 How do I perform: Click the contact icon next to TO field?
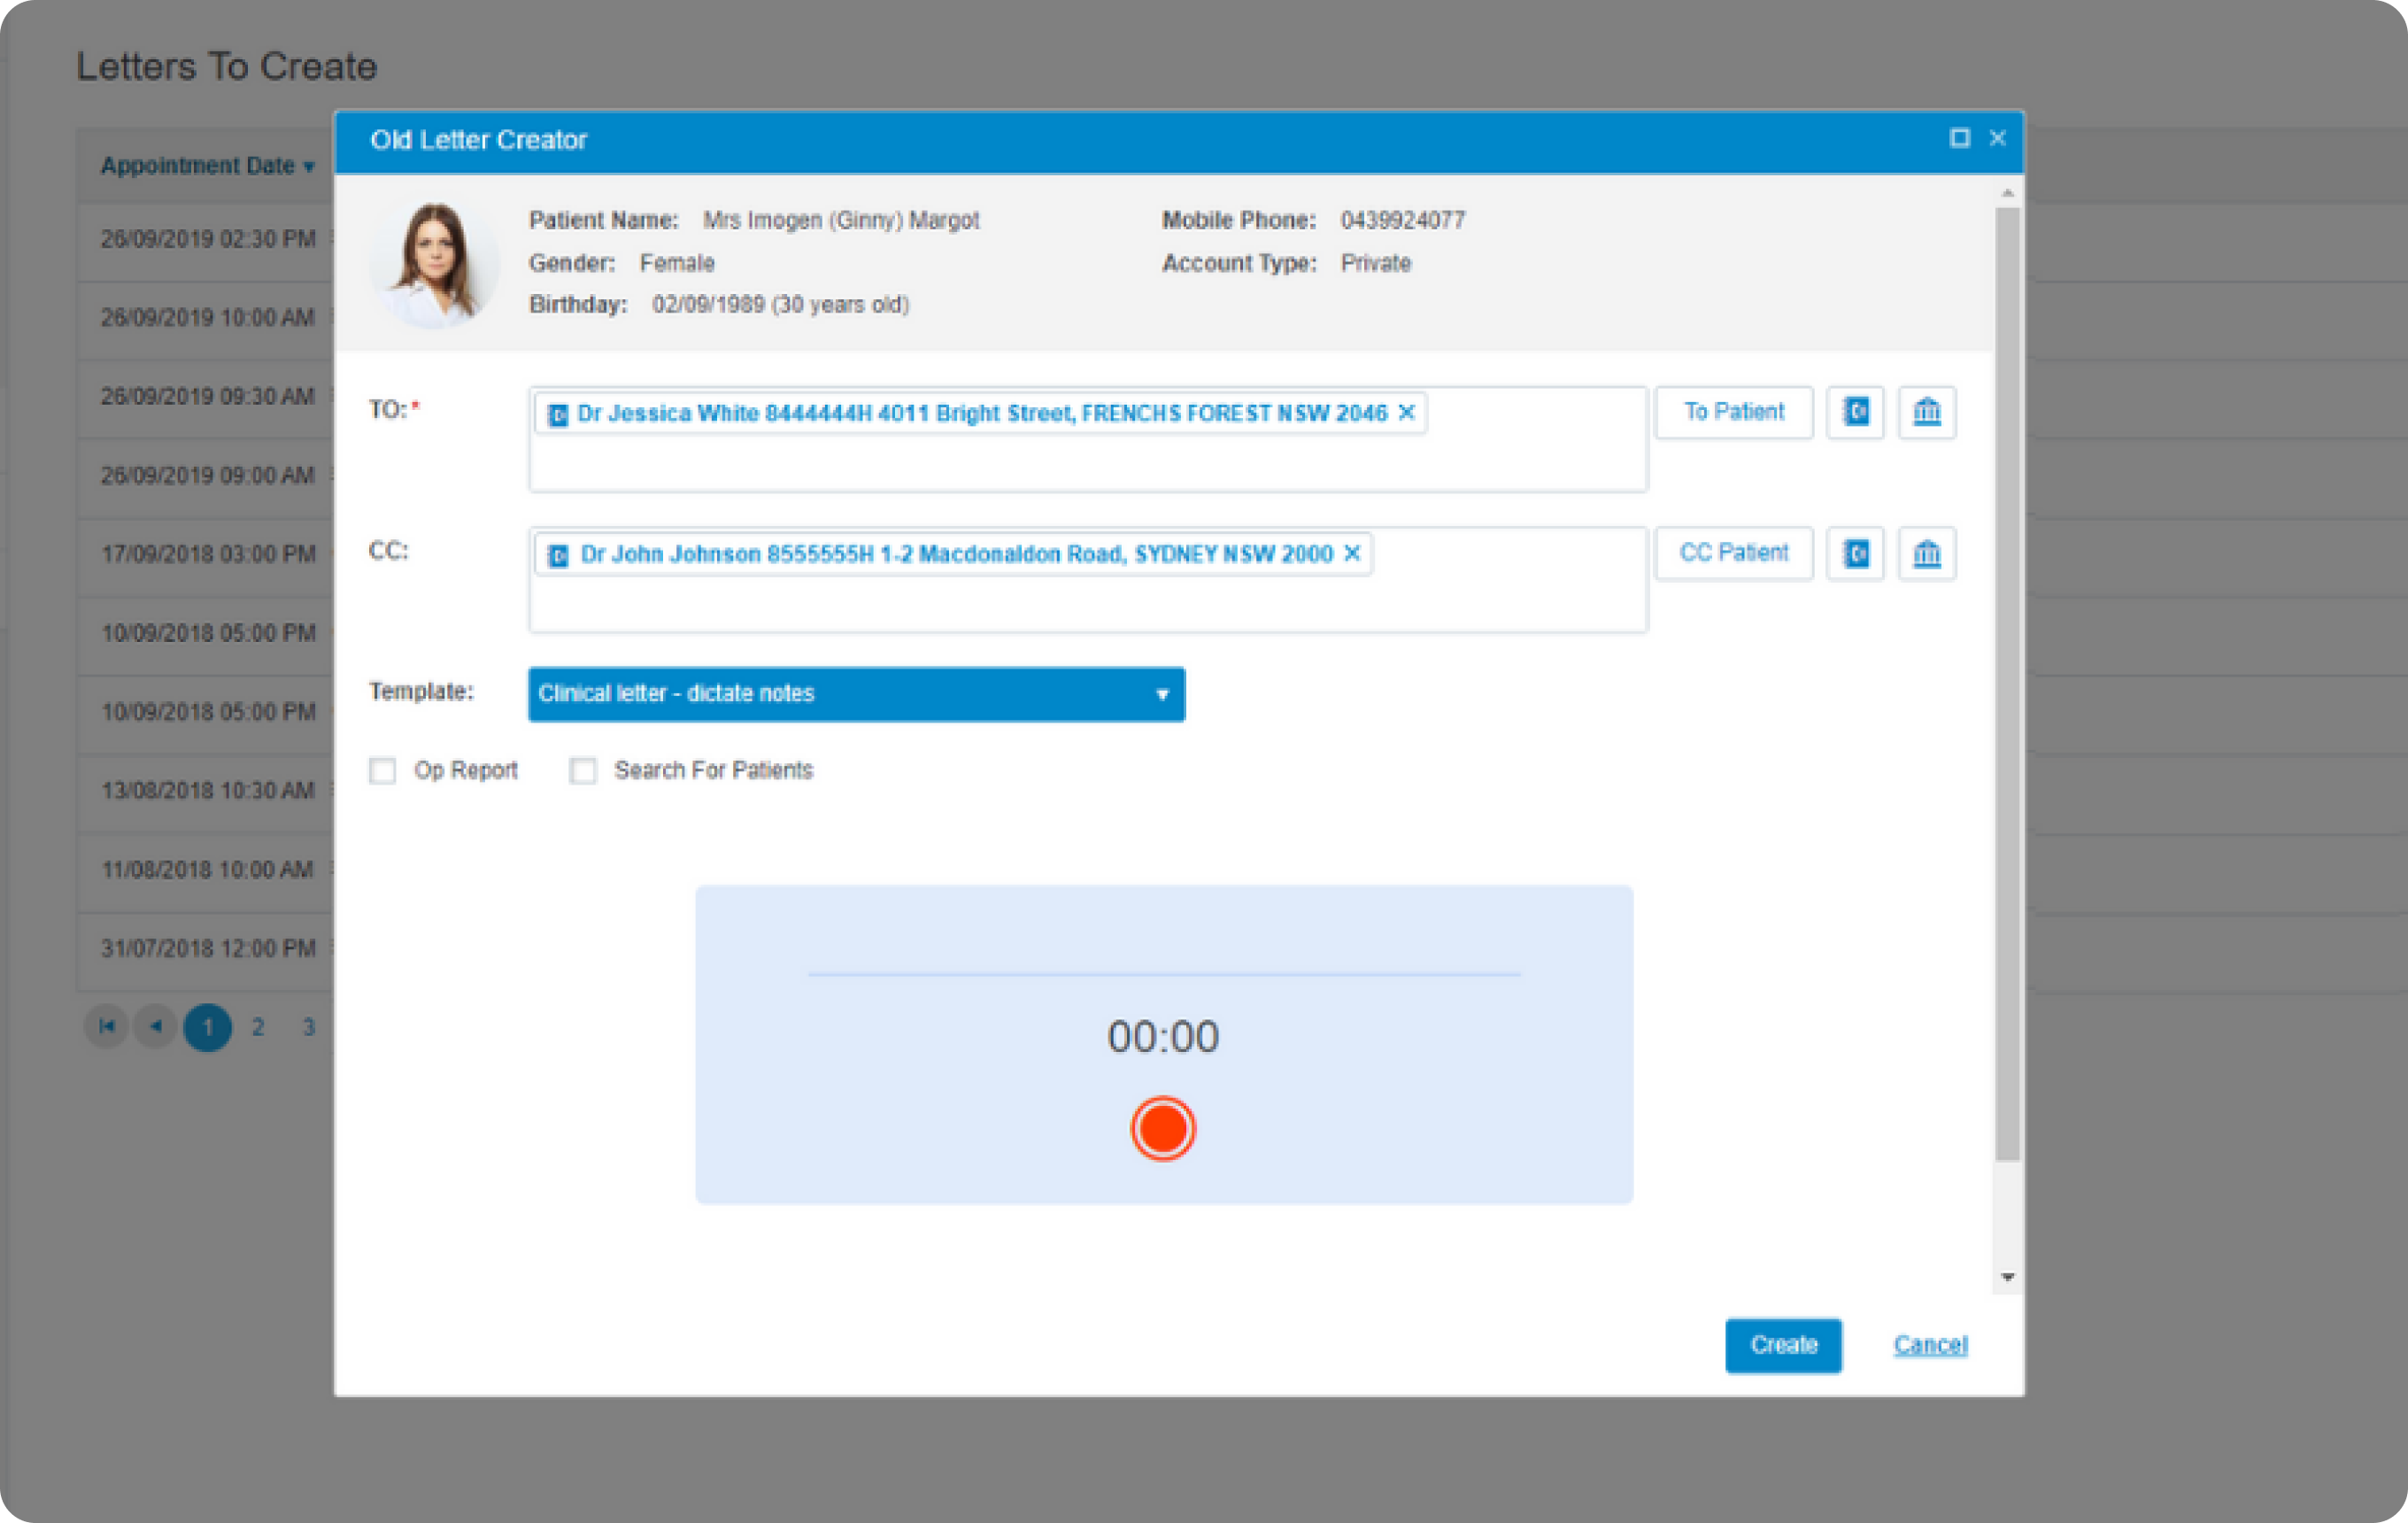[1854, 411]
